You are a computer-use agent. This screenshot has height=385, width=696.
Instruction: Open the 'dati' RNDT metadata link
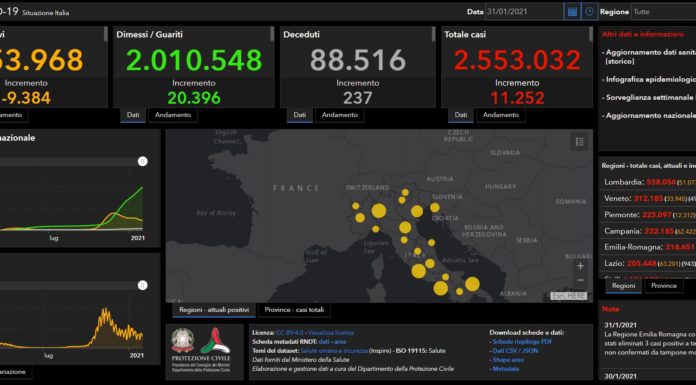pos(324,342)
